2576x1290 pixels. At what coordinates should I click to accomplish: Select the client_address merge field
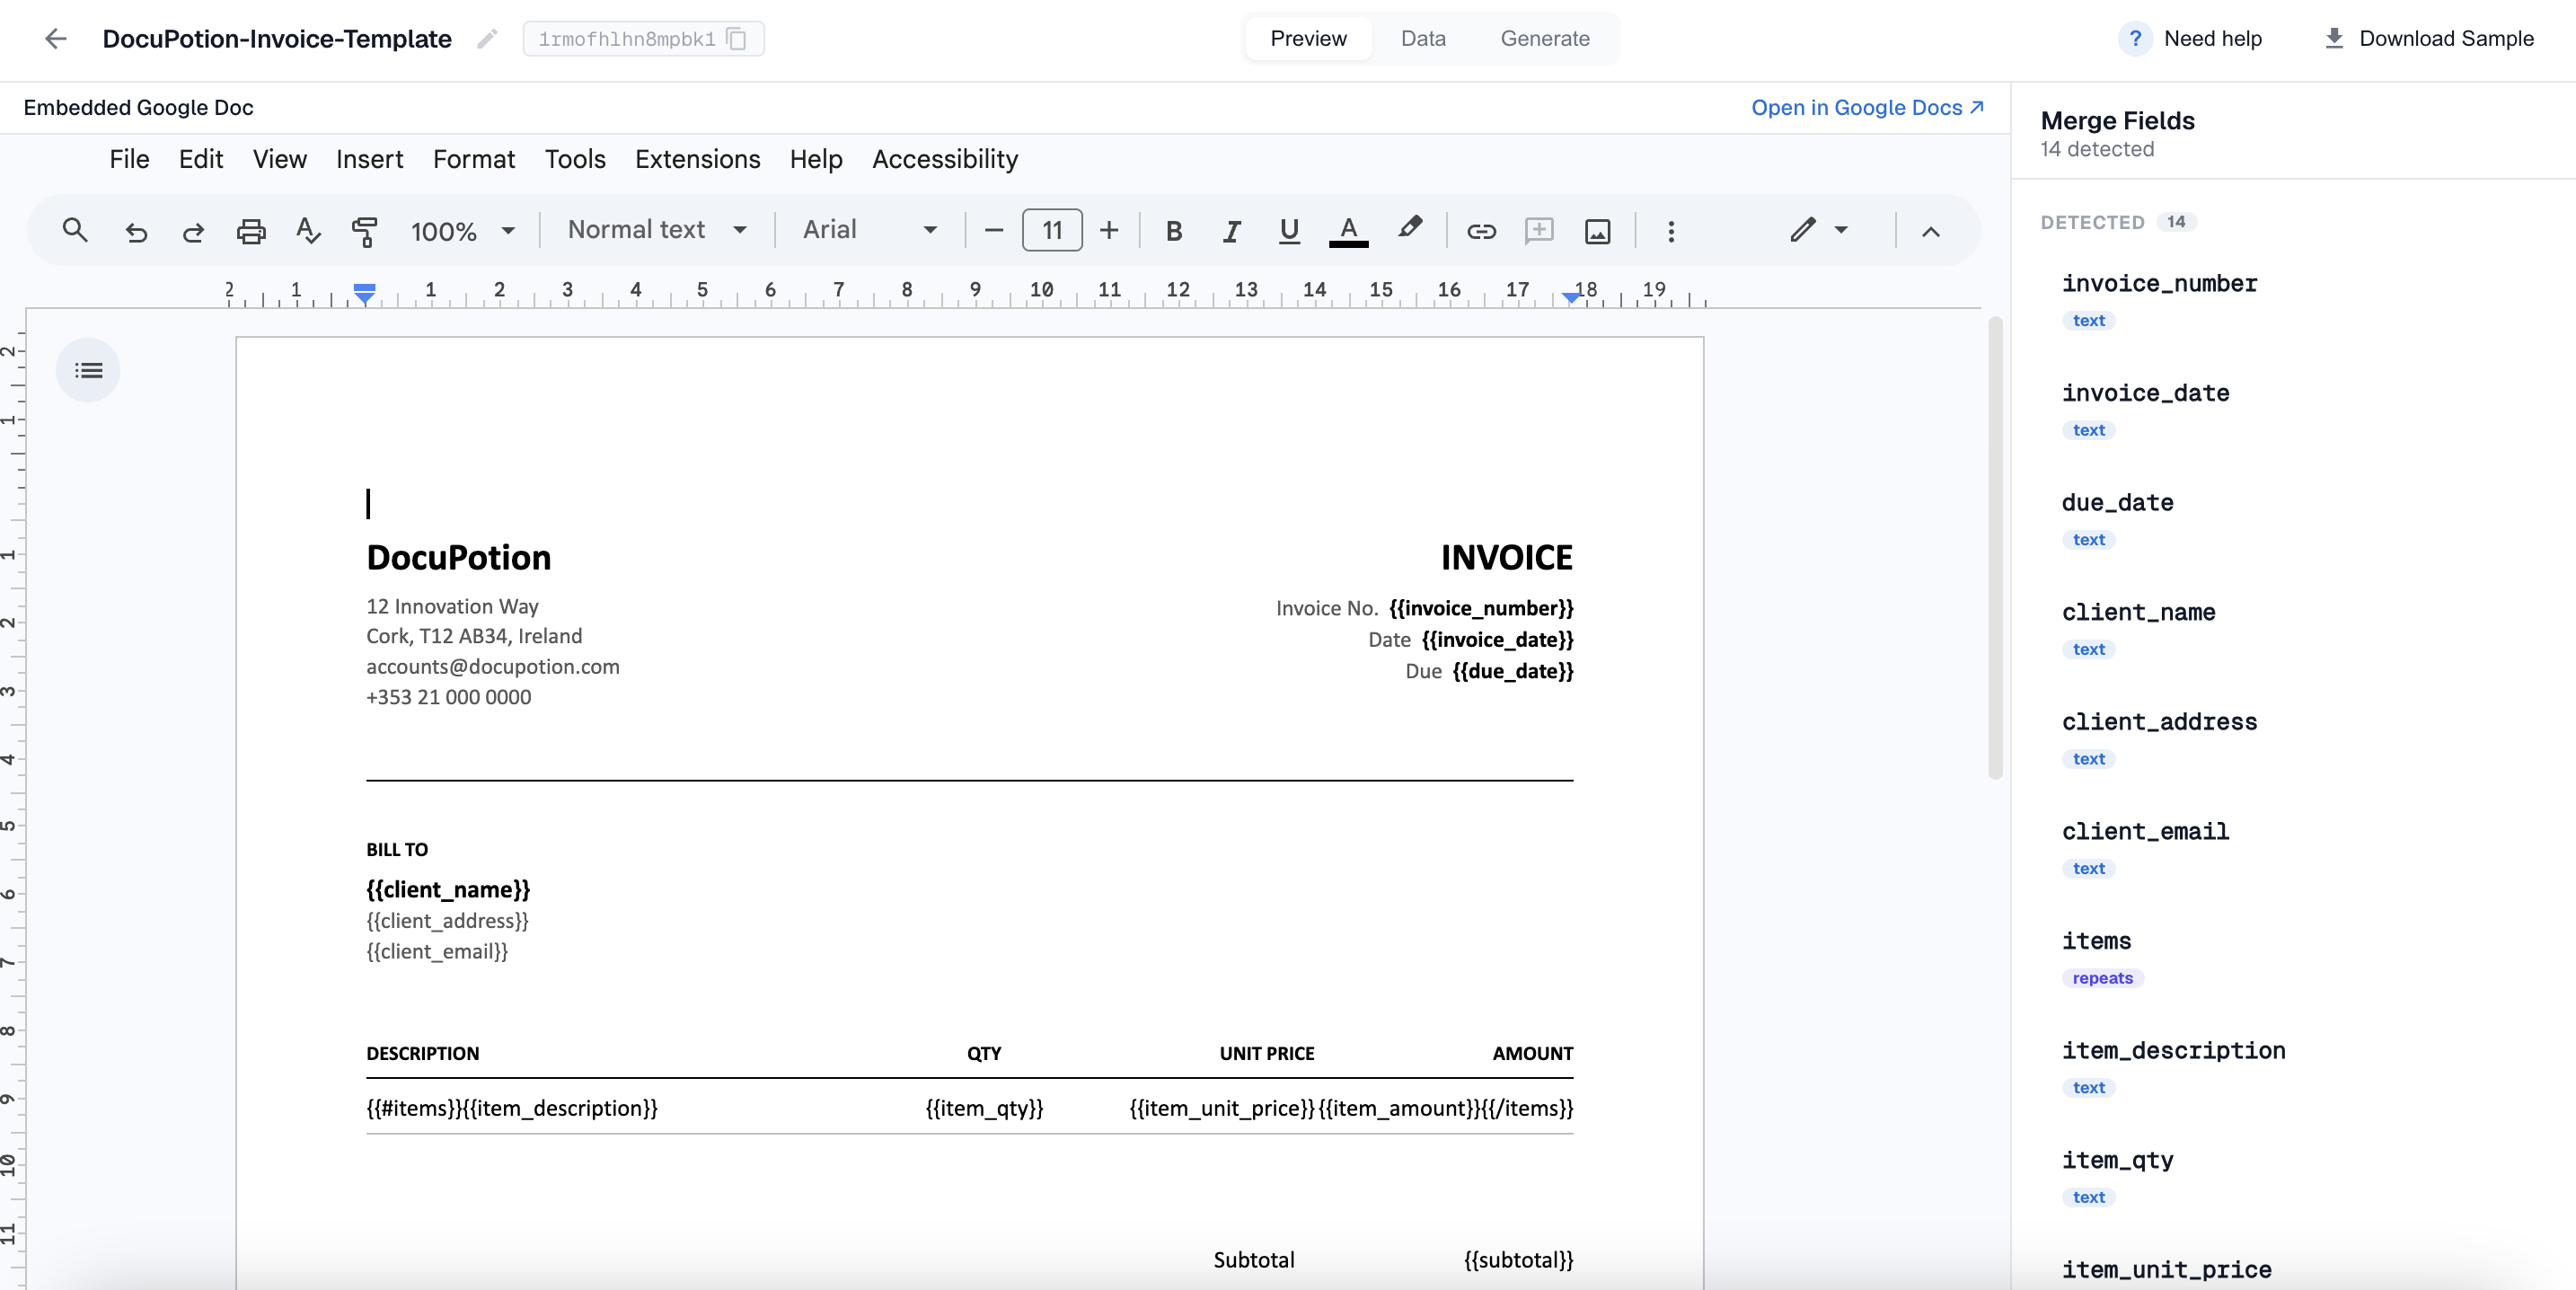pyautogui.click(x=2159, y=722)
